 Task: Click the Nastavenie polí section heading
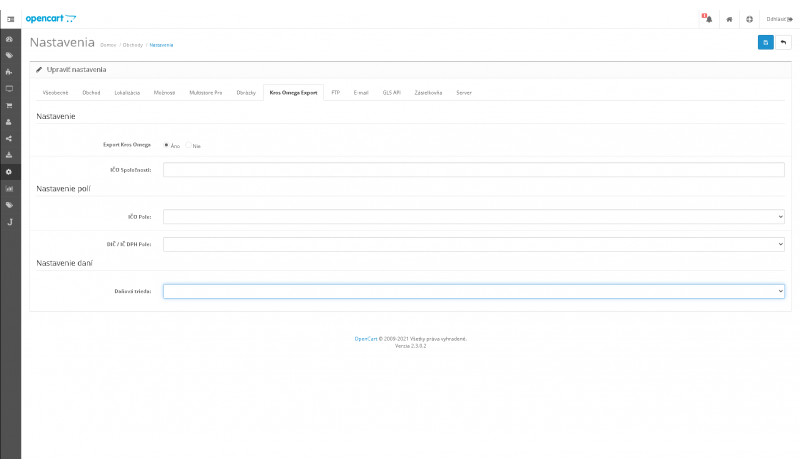click(63, 189)
